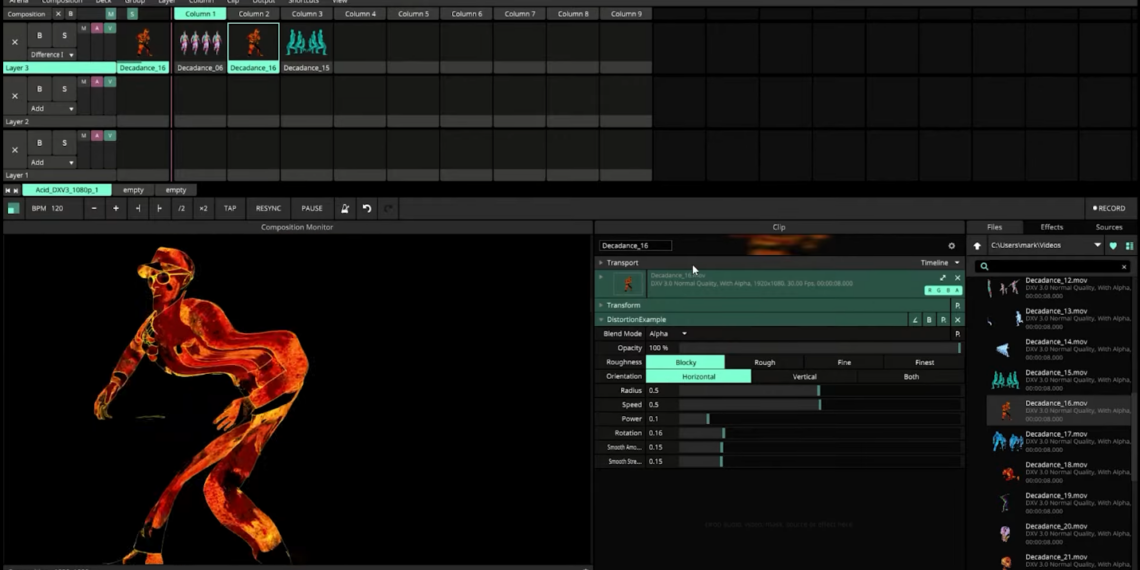The height and width of the screenshot is (570, 1140).
Task: Go up one folder in file browser
Action: pos(977,245)
